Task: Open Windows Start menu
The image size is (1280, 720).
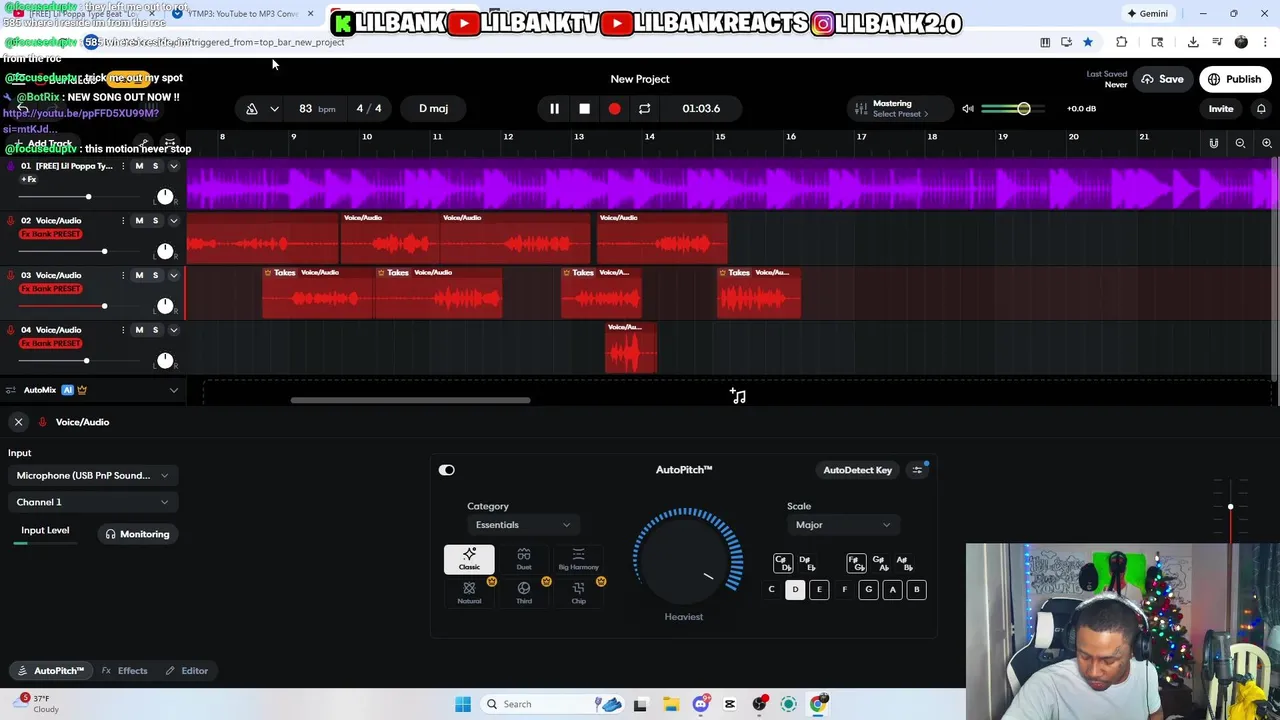Action: point(463,704)
